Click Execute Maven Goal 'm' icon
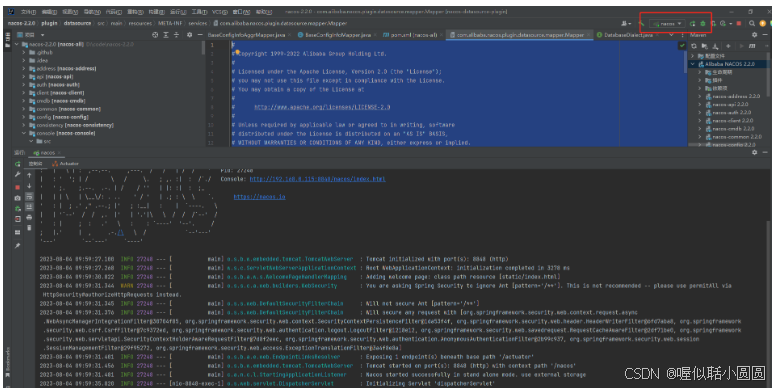This screenshot has height=388, width=774. pyautogui.click(x=752, y=46)
